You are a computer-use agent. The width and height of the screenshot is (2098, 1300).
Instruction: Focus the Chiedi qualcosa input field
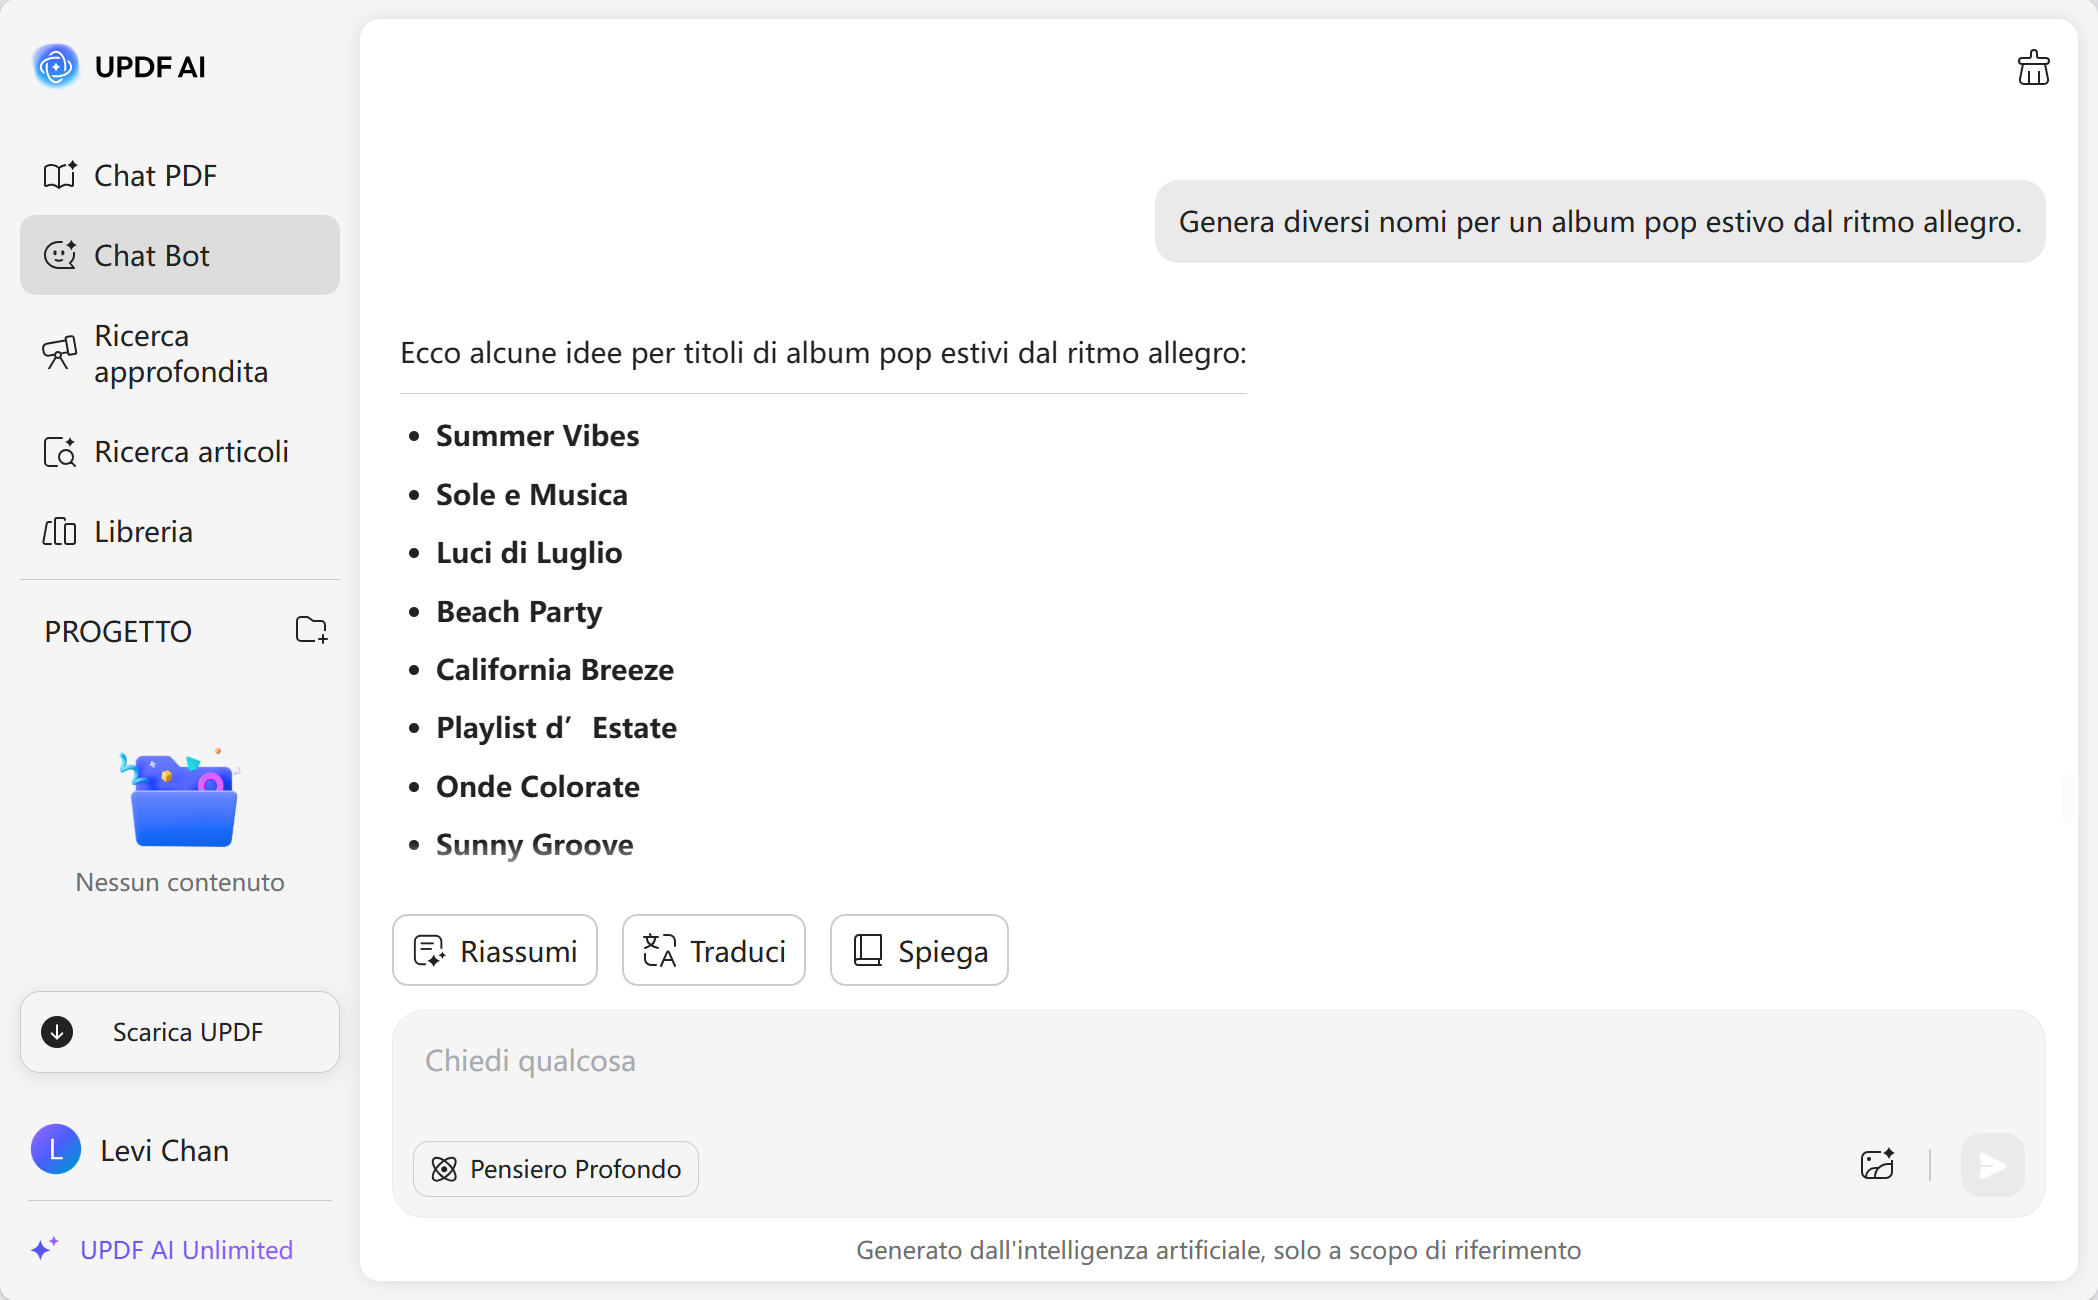click(x=1100, y=1062)
